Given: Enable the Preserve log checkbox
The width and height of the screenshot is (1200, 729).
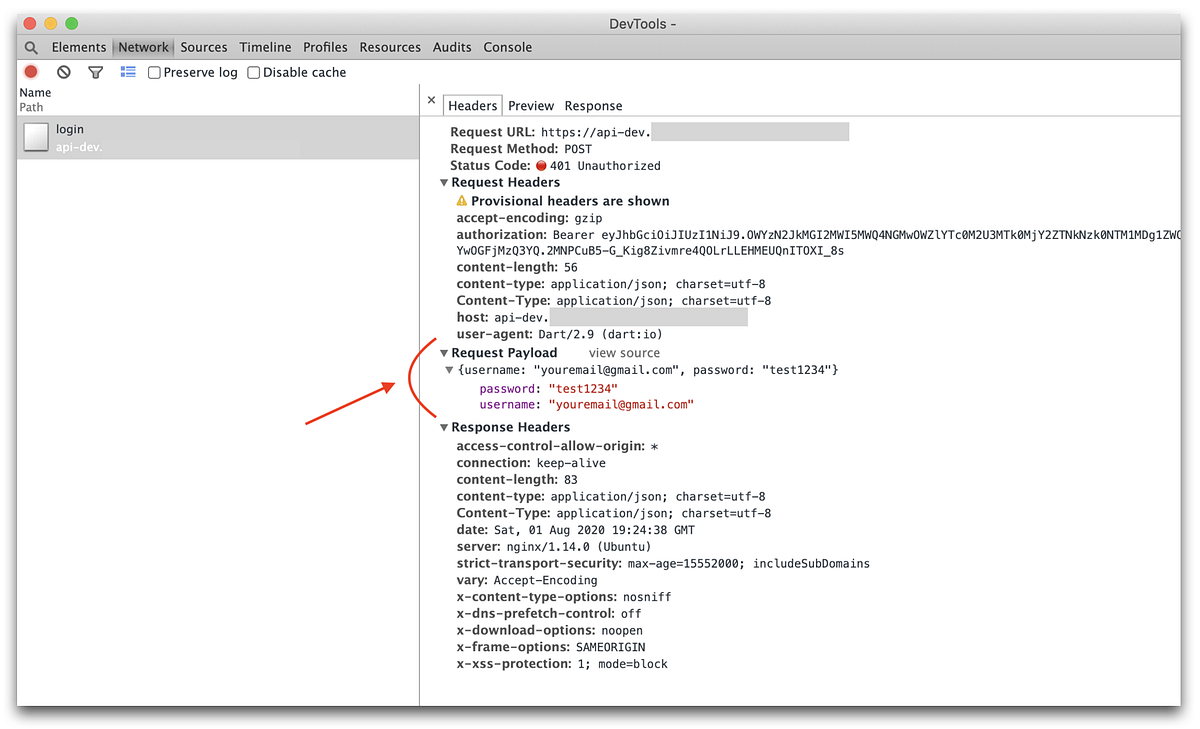Looking at the screenshot, I should coord(153,71).
